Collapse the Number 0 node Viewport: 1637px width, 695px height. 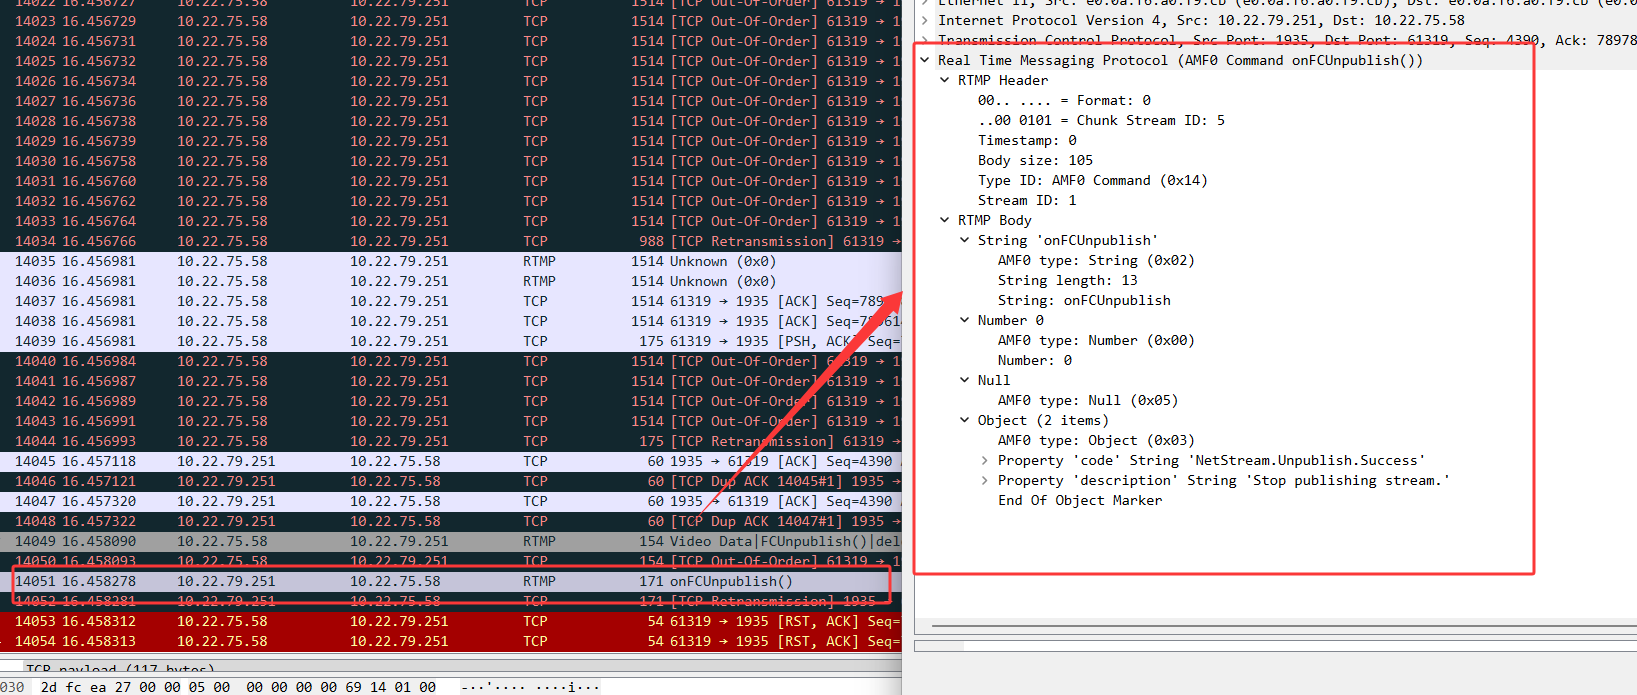[x=965, y=320]
